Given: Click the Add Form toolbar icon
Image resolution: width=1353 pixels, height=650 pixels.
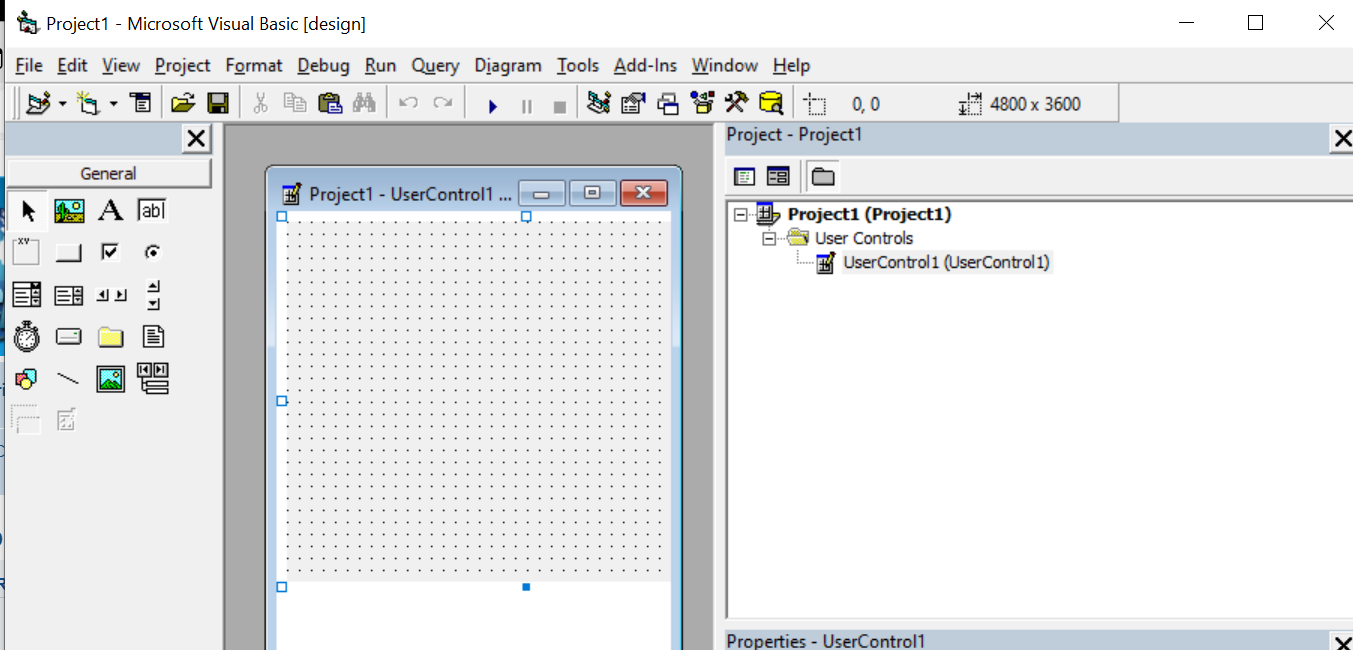Looking at the screenshot, I should 88,103.
